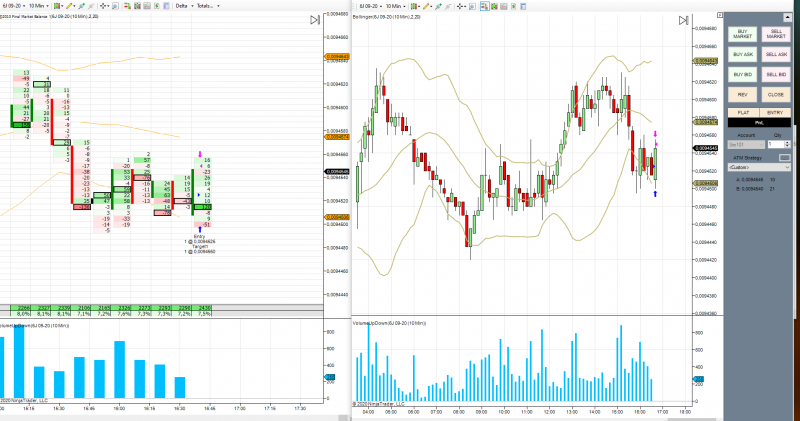
Task: Click the Bollinger indicator label on right chart
Action: (x=387, y=17)
